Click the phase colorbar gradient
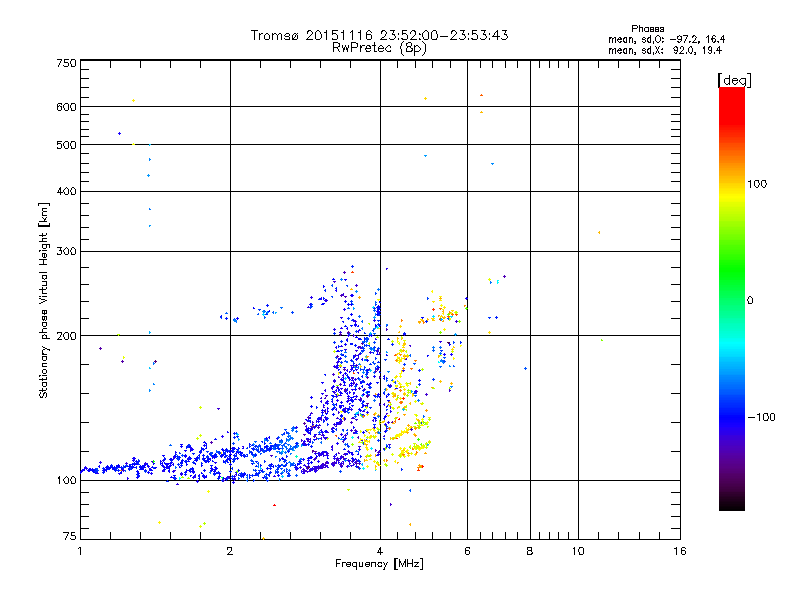This screenshot has width=800, height=600. 732,298
